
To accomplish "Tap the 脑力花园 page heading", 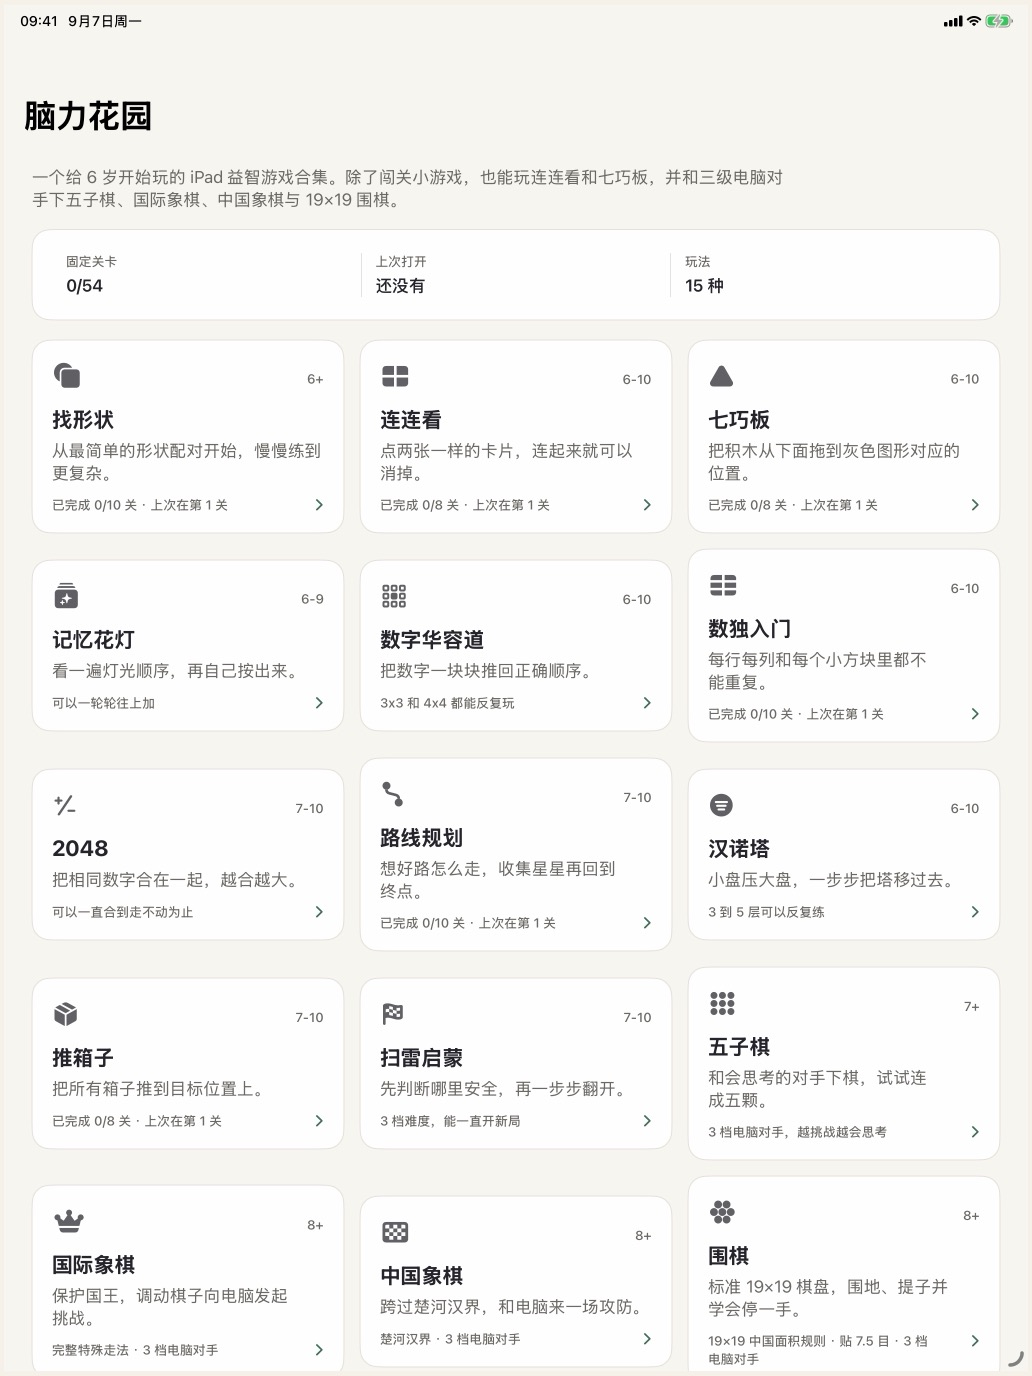I will point(88,116).
